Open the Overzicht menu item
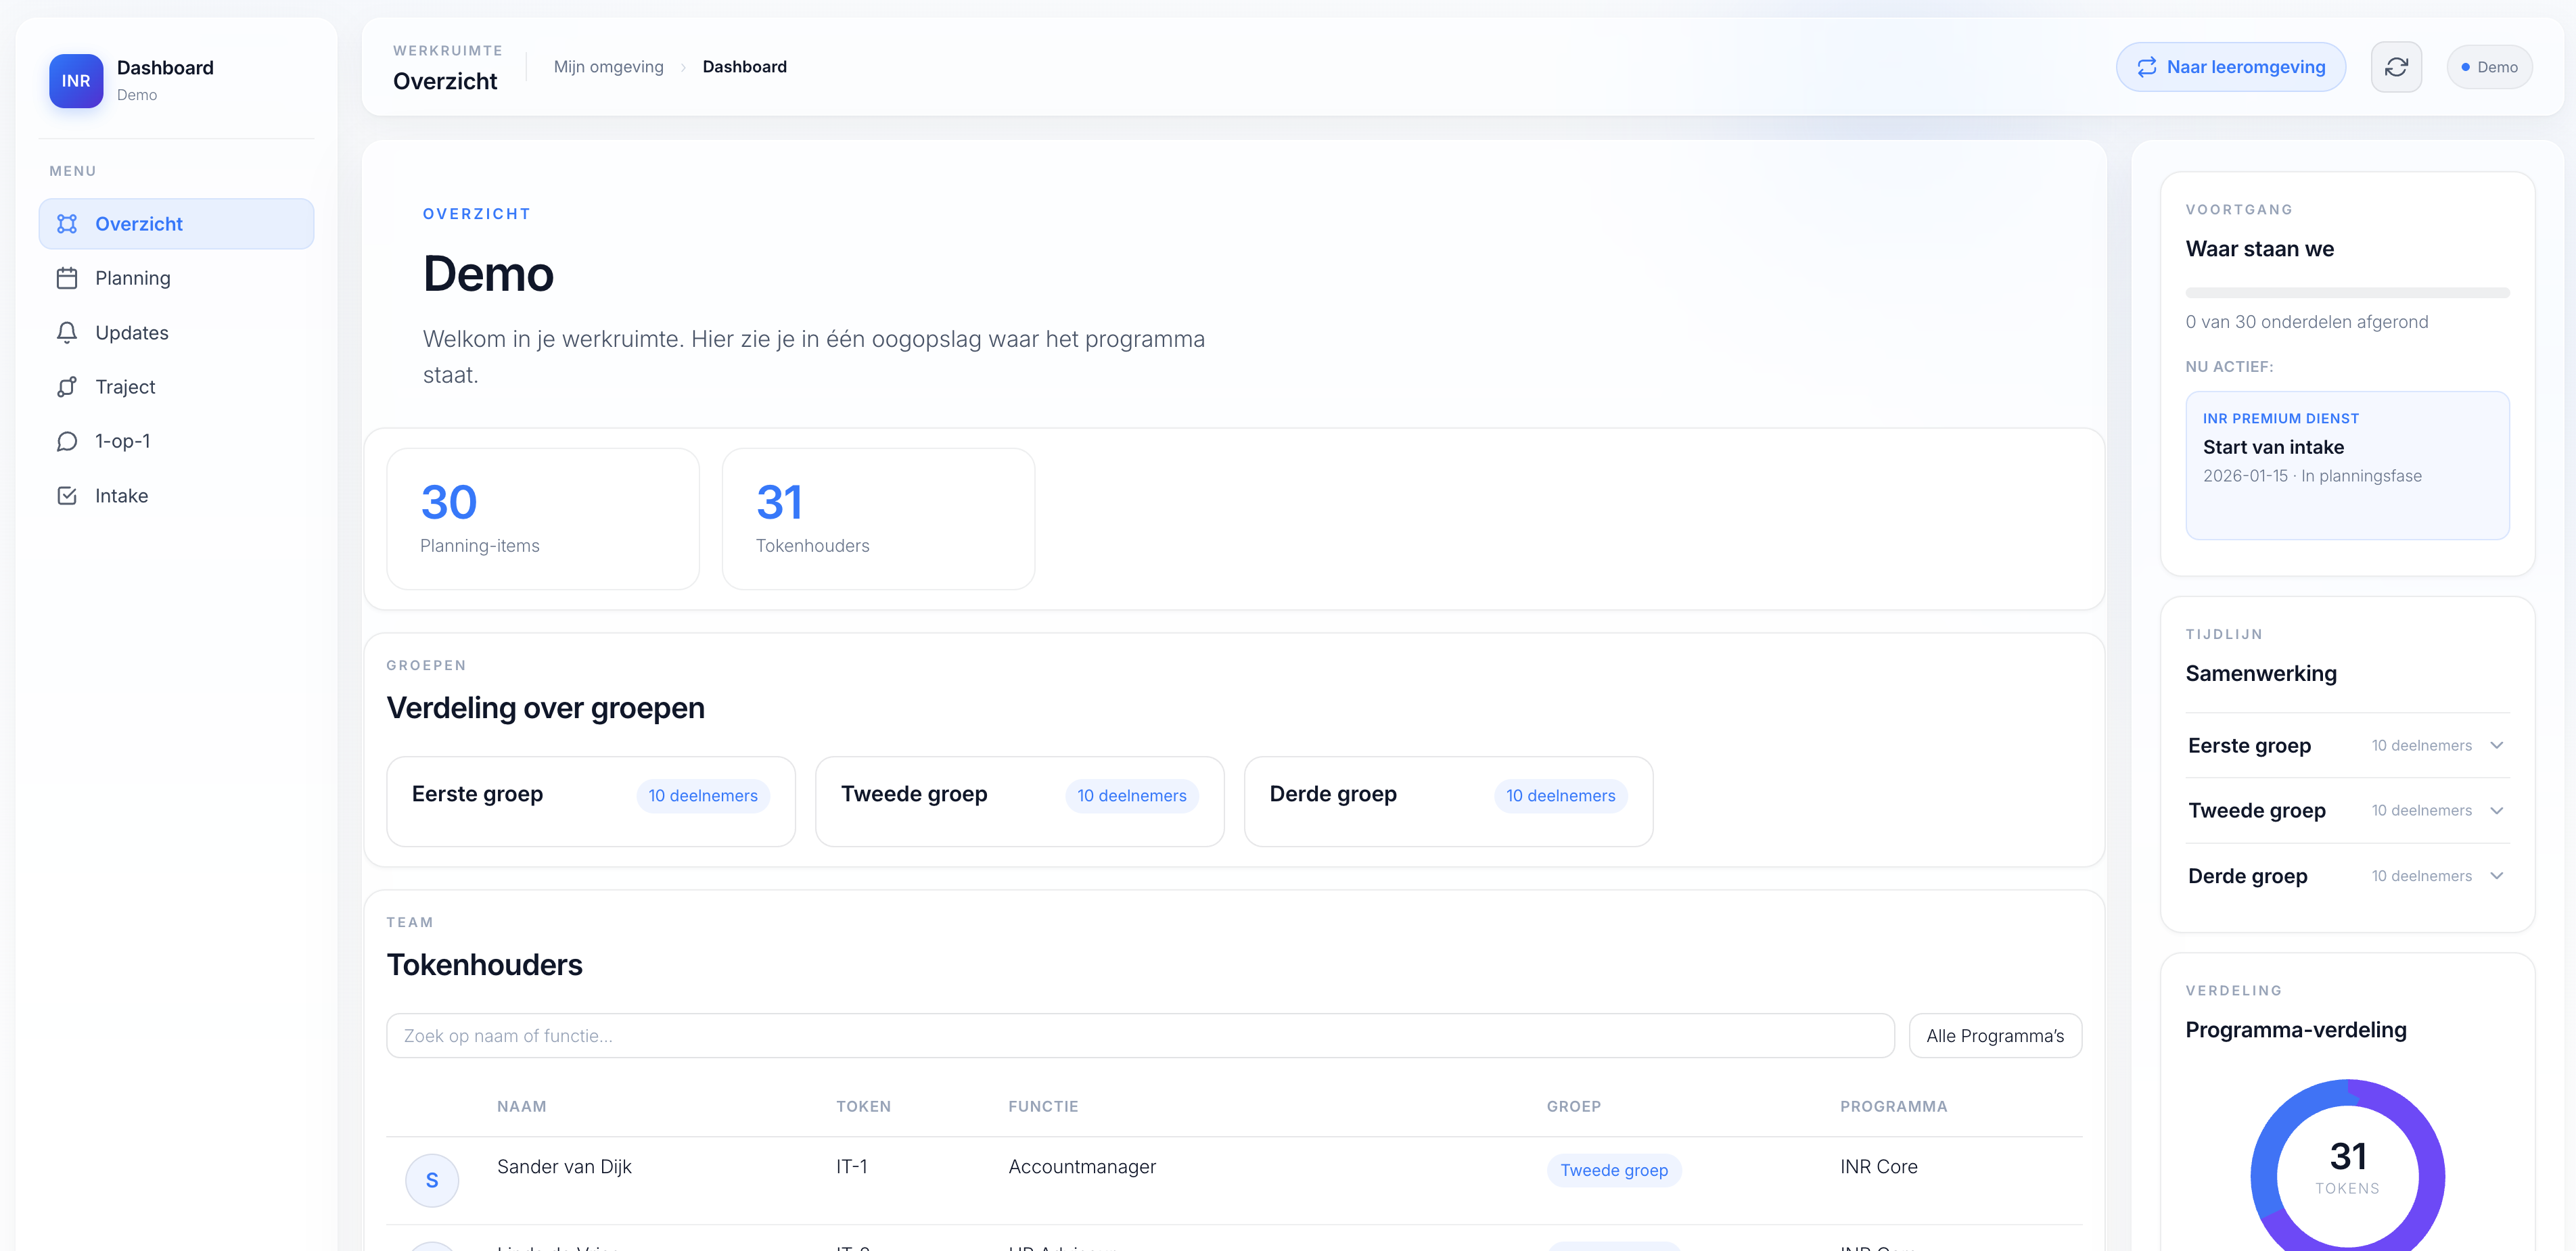Image resolution: width=2576 pixels, height=1251 pixels. [176, 224]
